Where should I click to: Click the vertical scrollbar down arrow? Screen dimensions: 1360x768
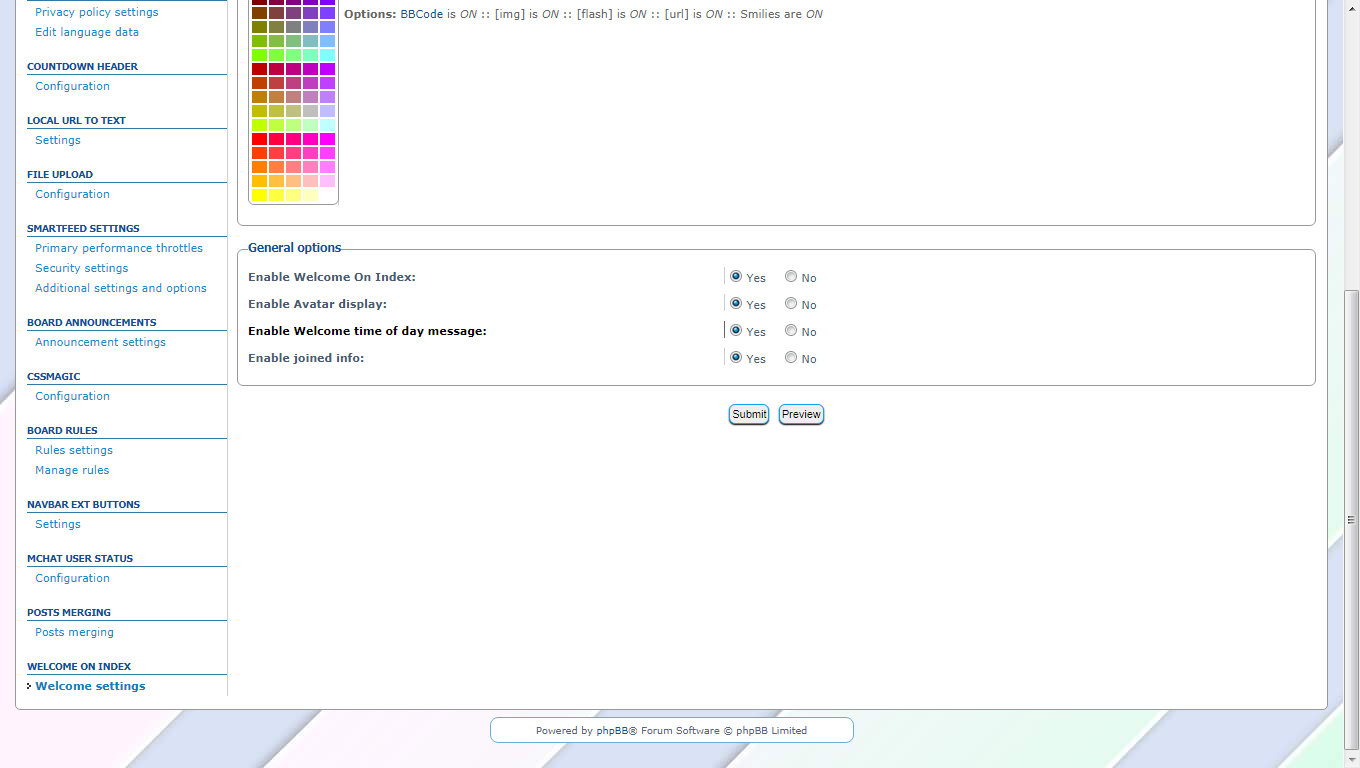click(1351, 760)
